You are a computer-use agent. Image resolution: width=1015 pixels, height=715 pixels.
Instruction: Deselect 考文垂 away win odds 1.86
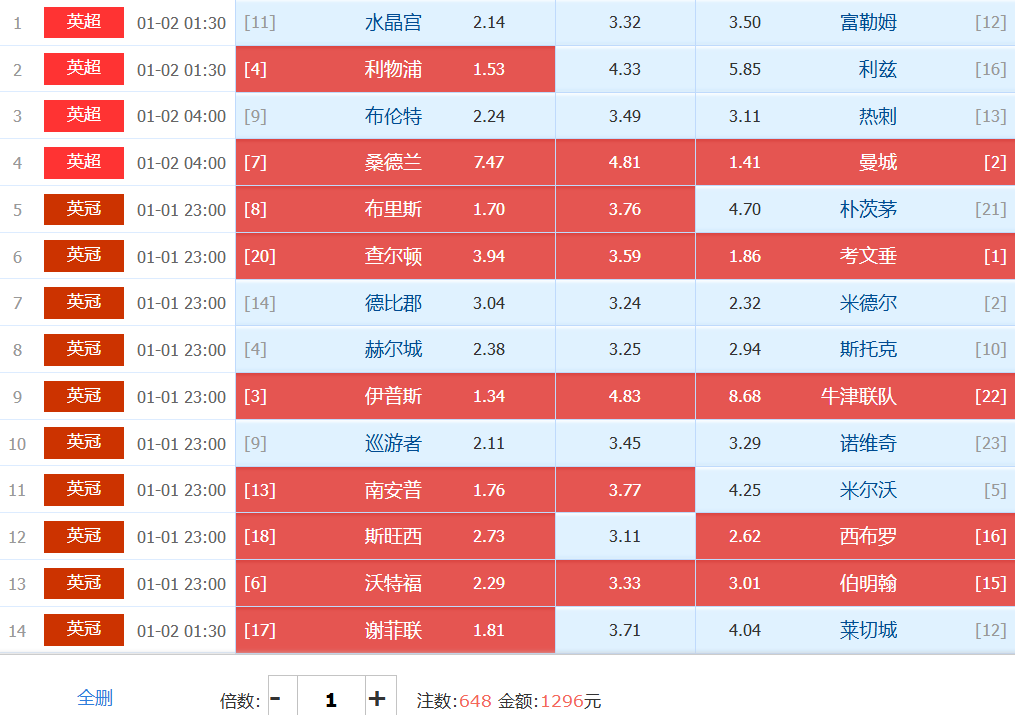tap(855, 256)
